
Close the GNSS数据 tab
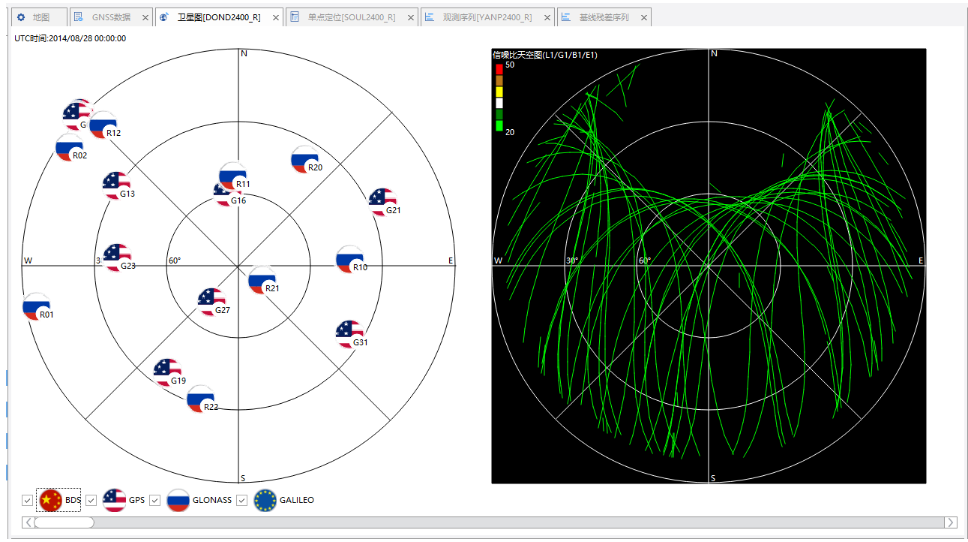[146, 18]
